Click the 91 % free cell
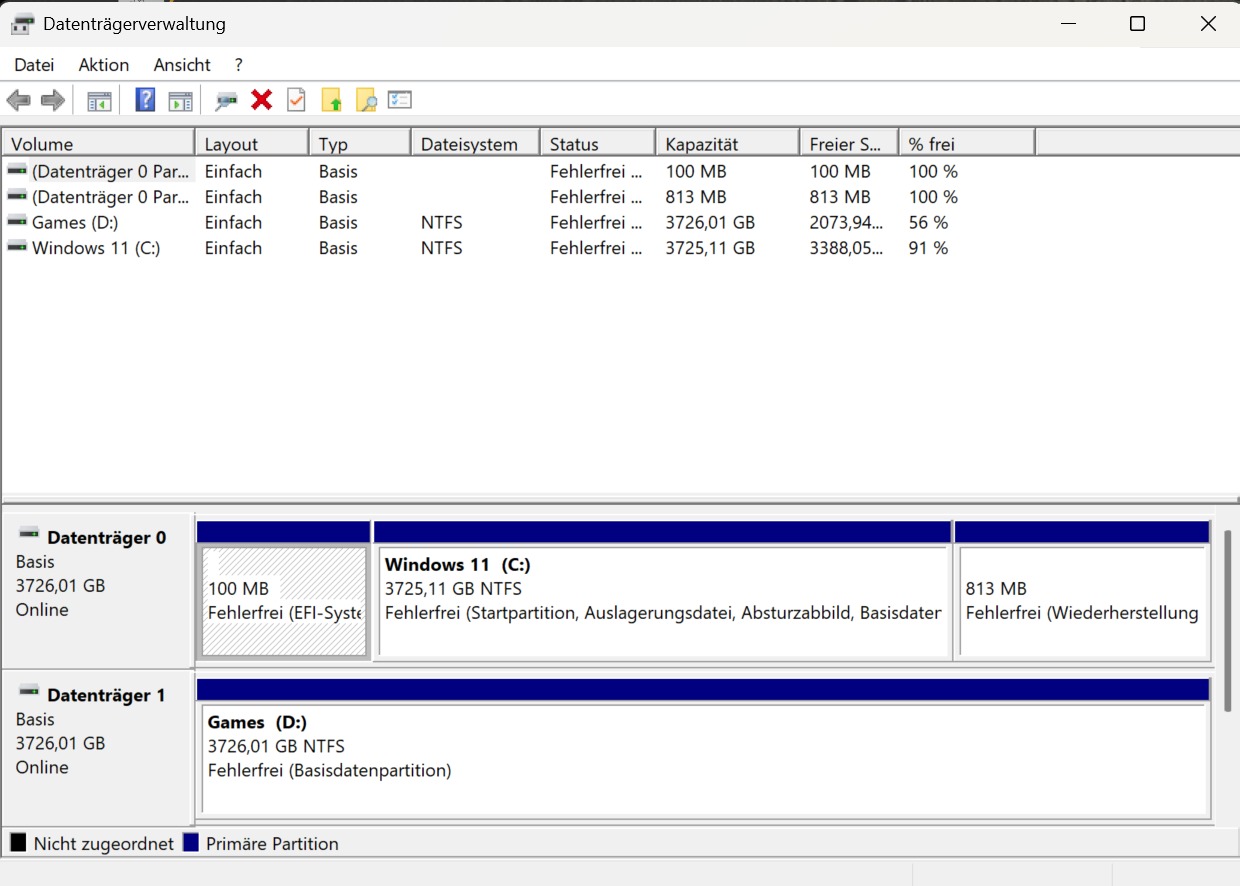Viewport: 1240px width, 886px height. tap(928, 248)
